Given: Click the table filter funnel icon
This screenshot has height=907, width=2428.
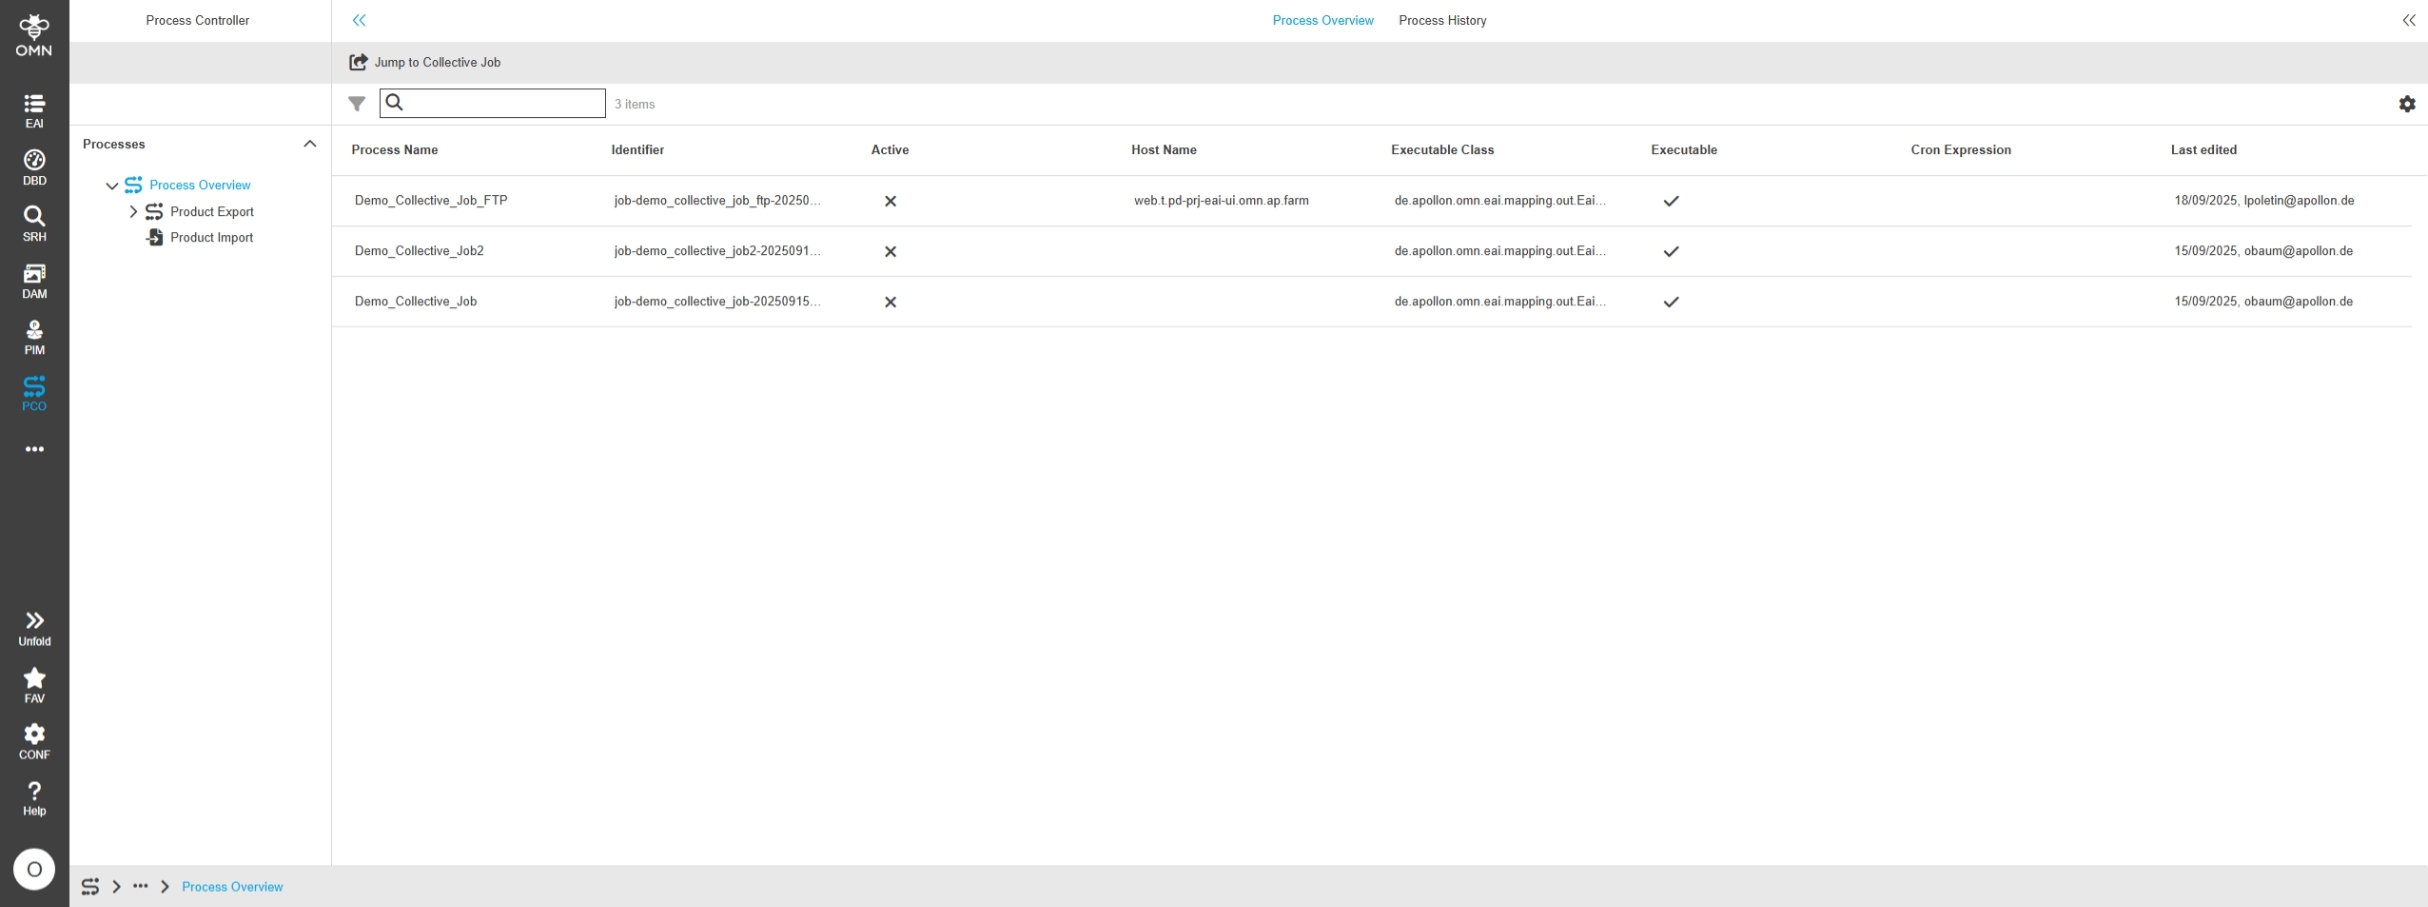Looking at the screenshot, I should click(356, 104).
